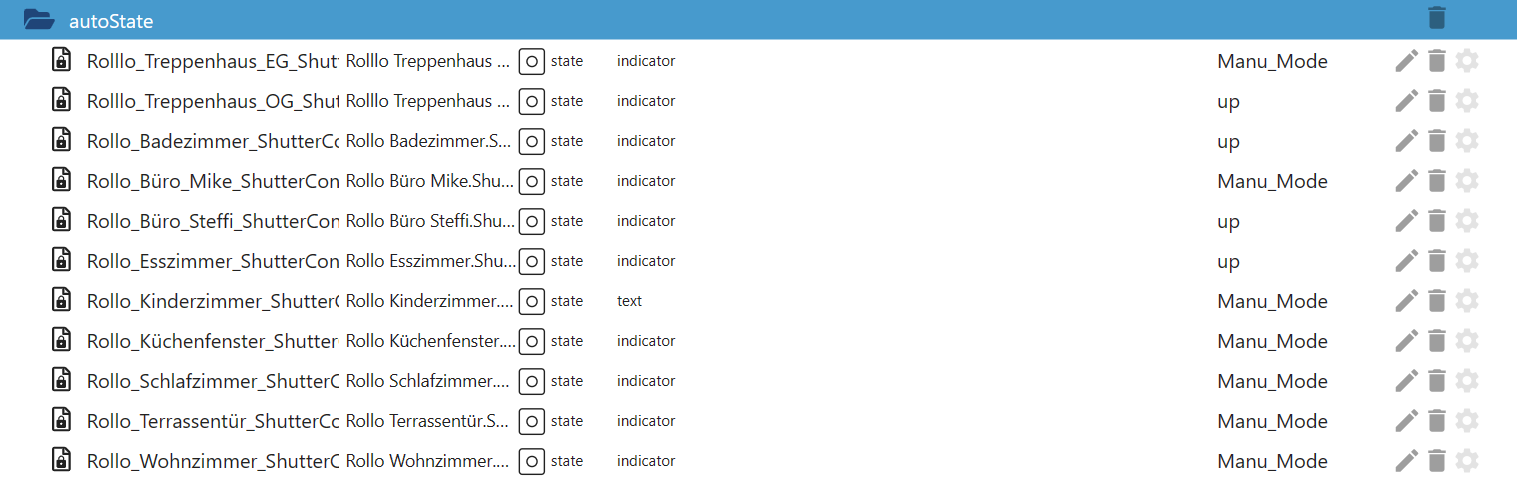
Task: Click the Manu_Mode value of Rolllo_Treppenhaus_EG
Action: (x=1272, y=61)
